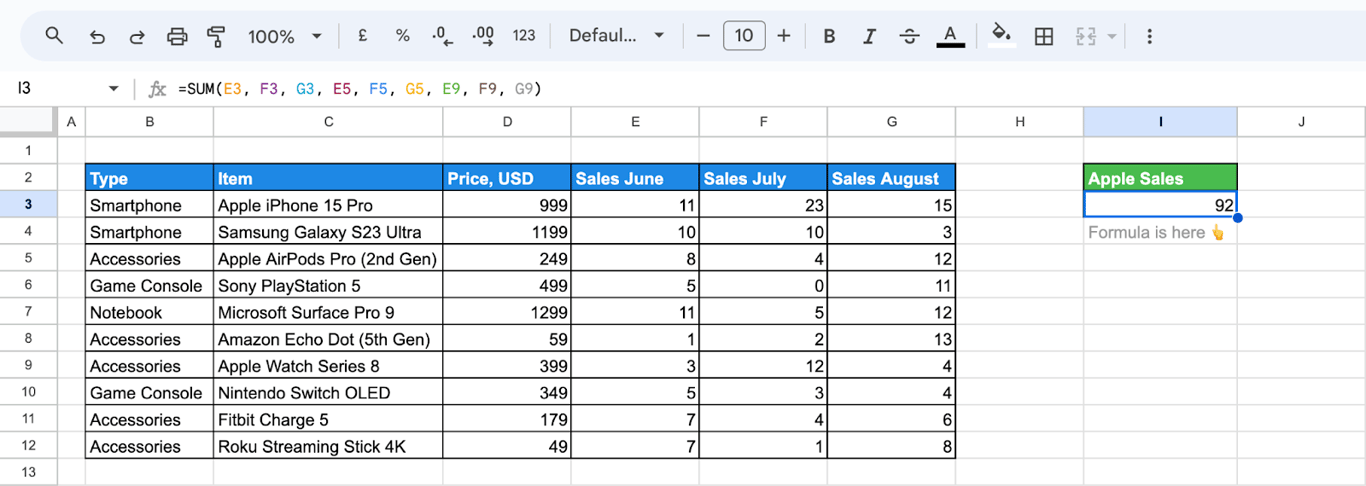Format as currency with pound icon

[362, 36]
